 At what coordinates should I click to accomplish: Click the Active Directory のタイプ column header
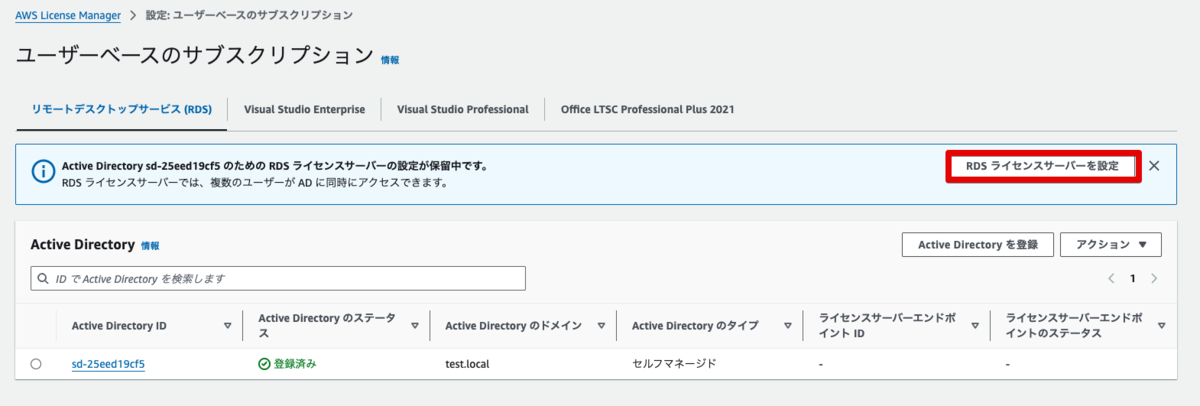tap(695, 325)
